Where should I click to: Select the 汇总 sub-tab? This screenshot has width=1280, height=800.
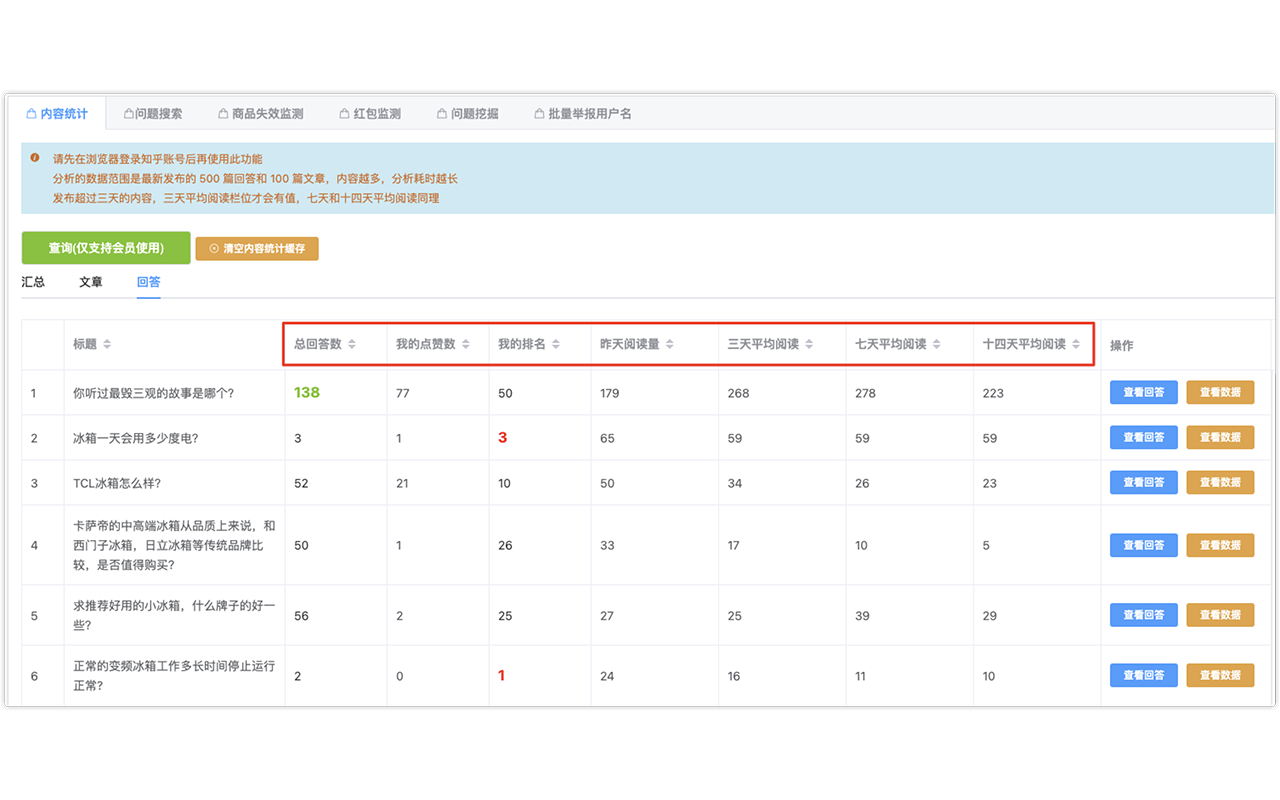[x=33, y=282]
